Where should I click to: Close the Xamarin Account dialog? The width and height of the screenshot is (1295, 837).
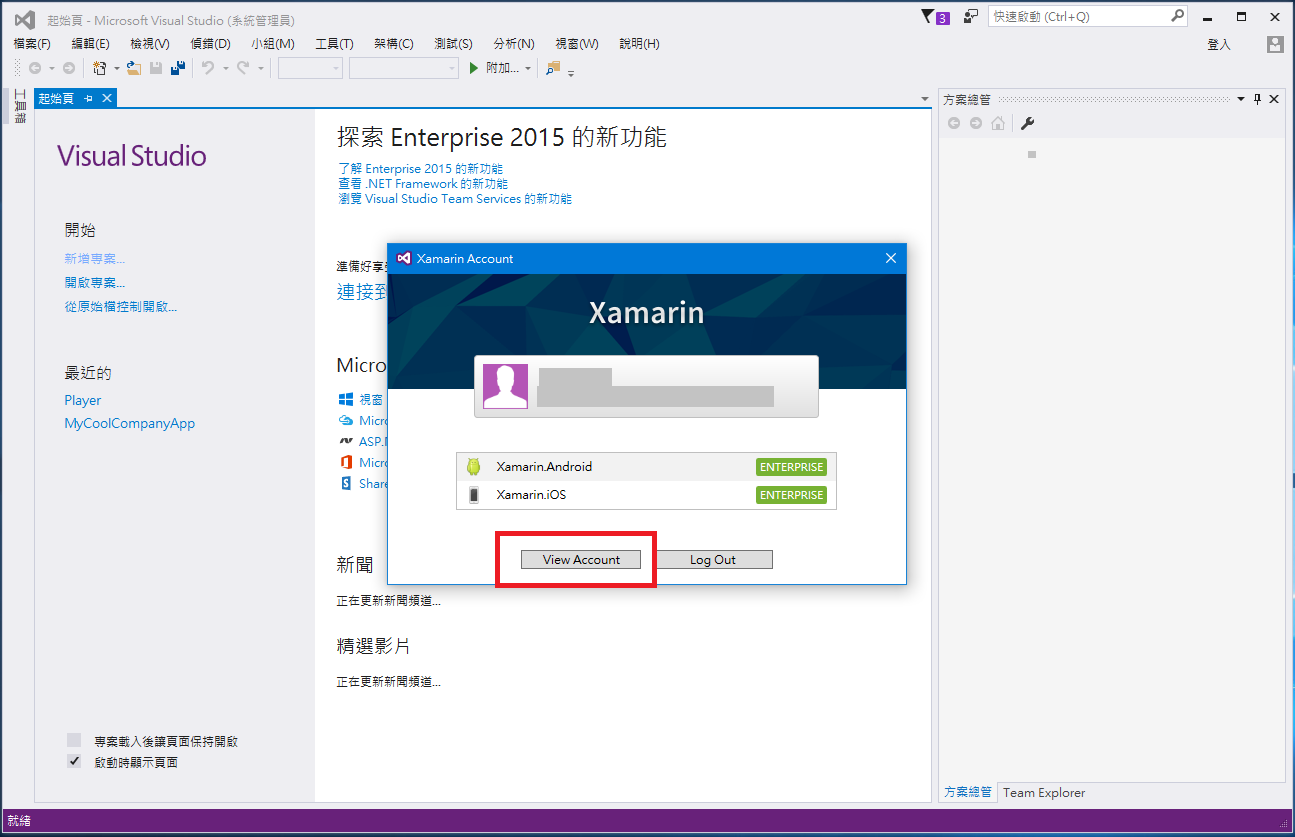click(891, 258)
